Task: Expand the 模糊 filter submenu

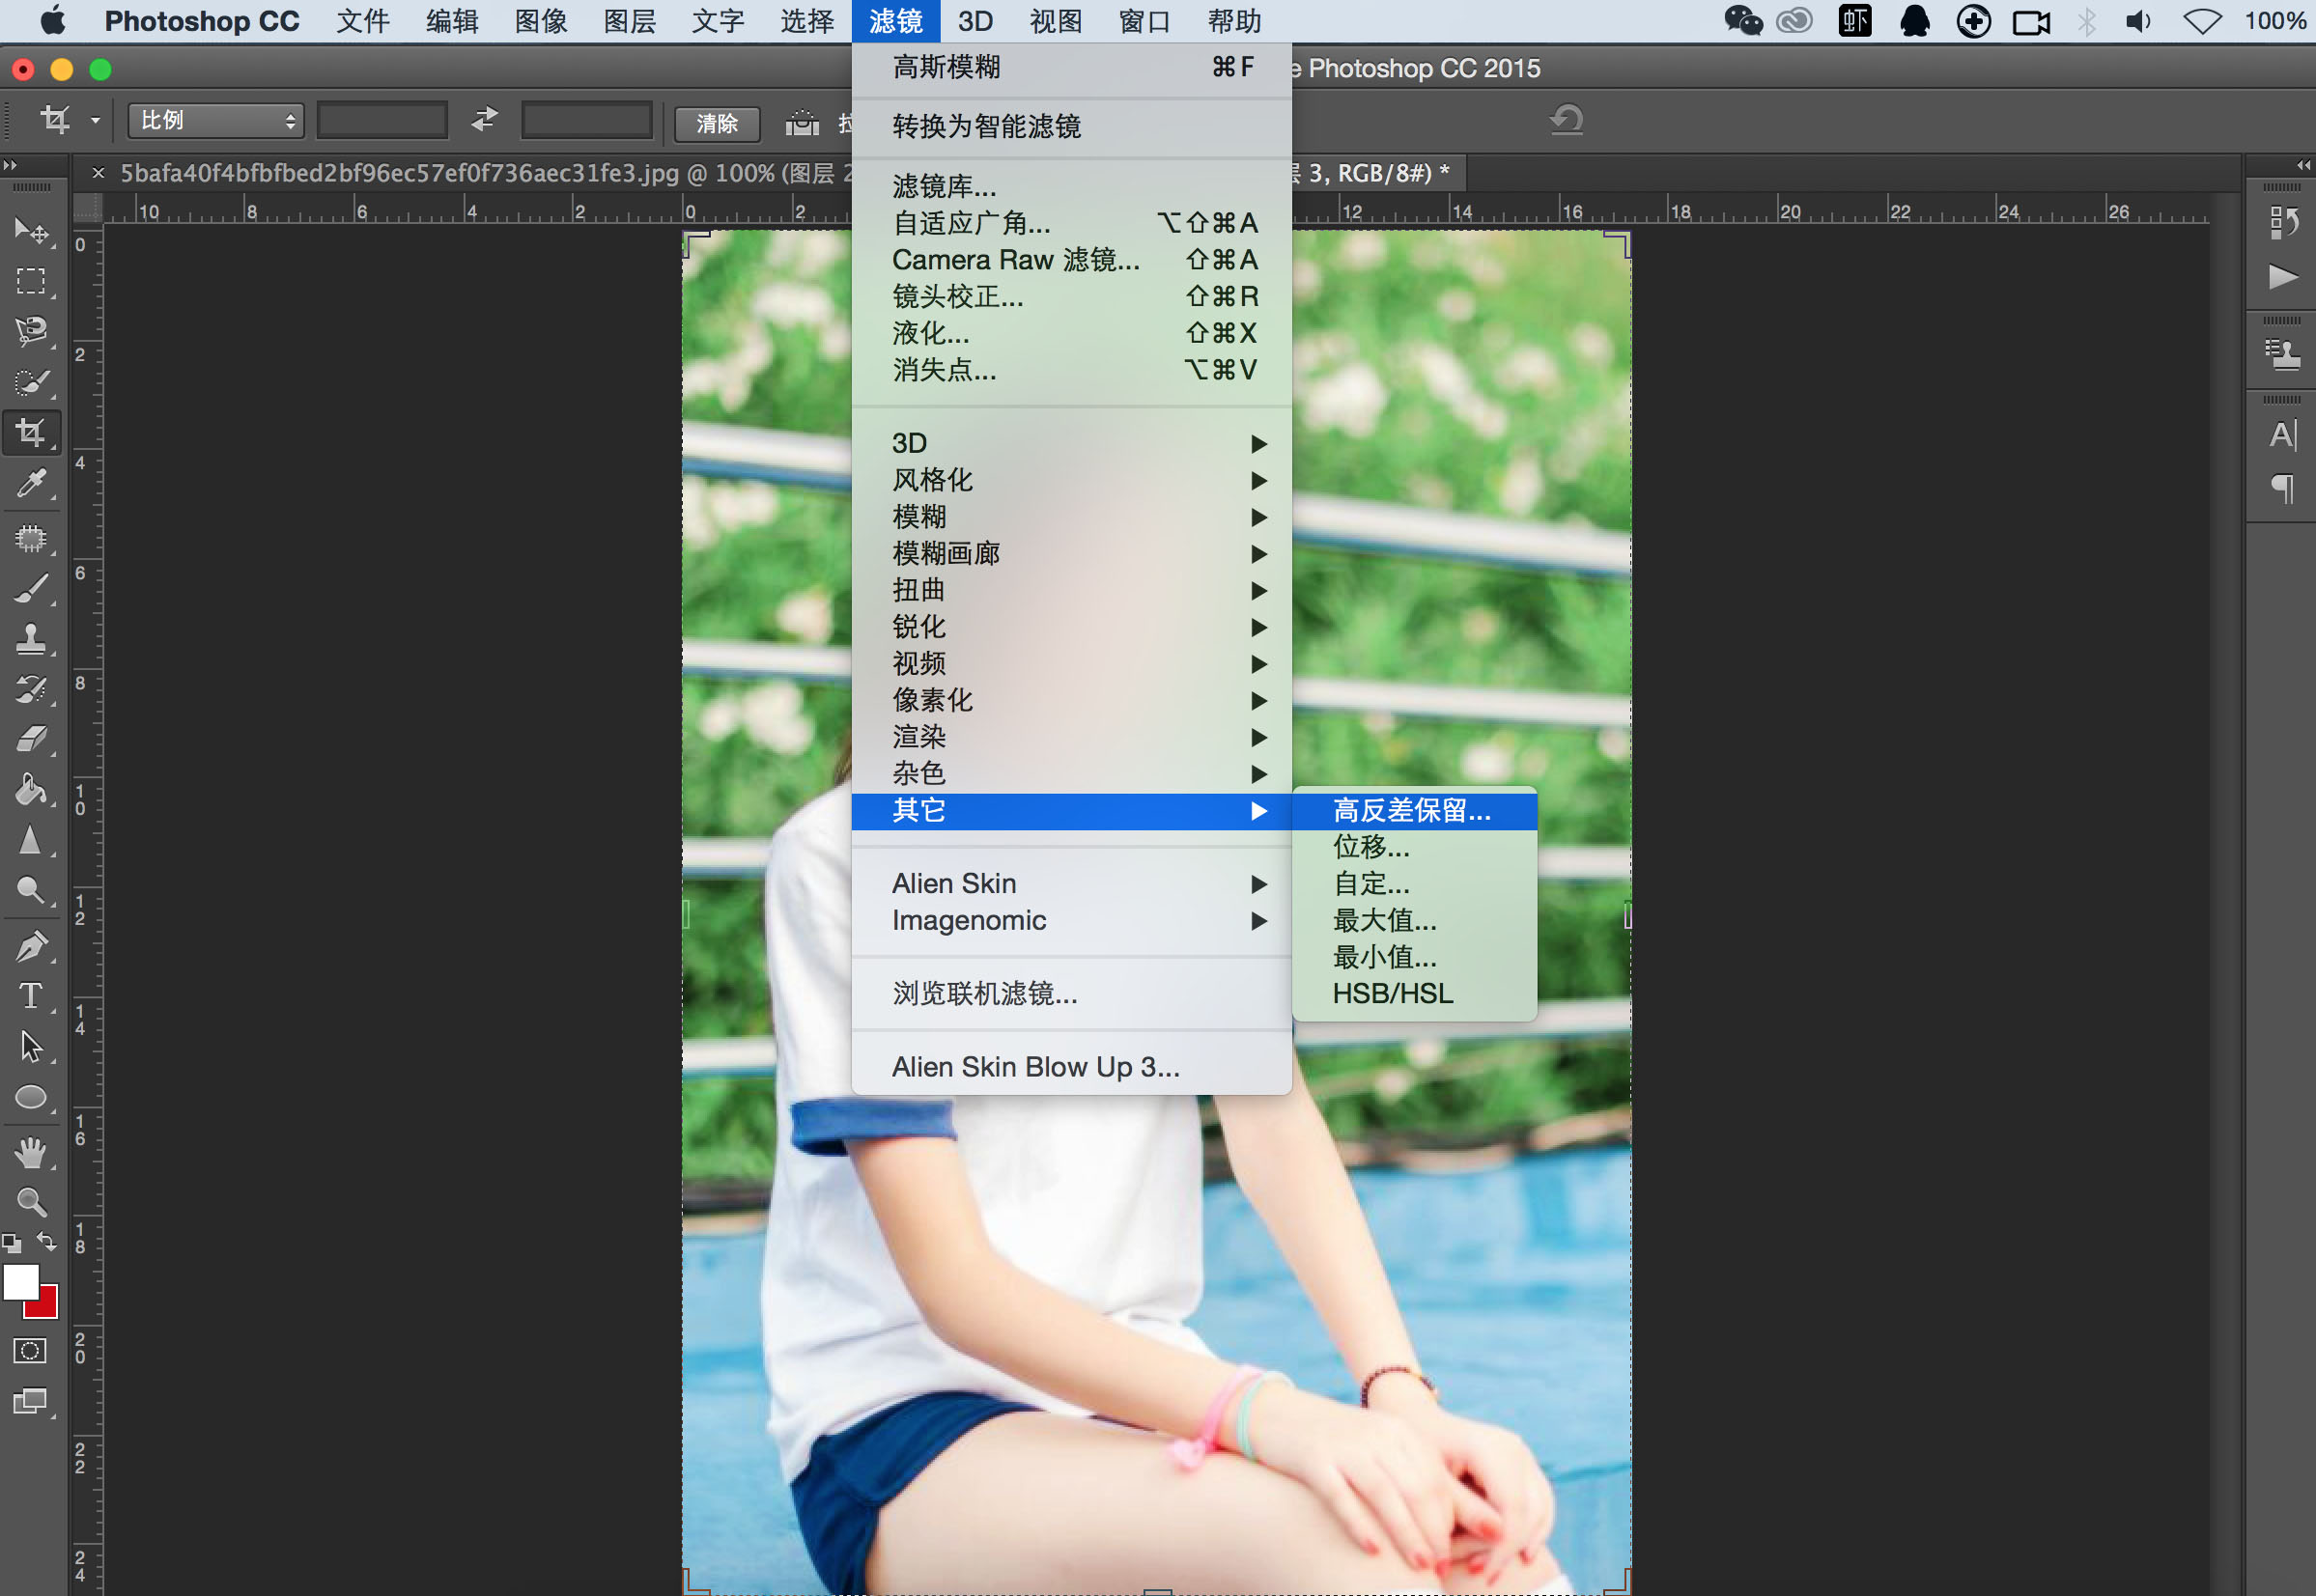Action: [x=1071, y=517]
